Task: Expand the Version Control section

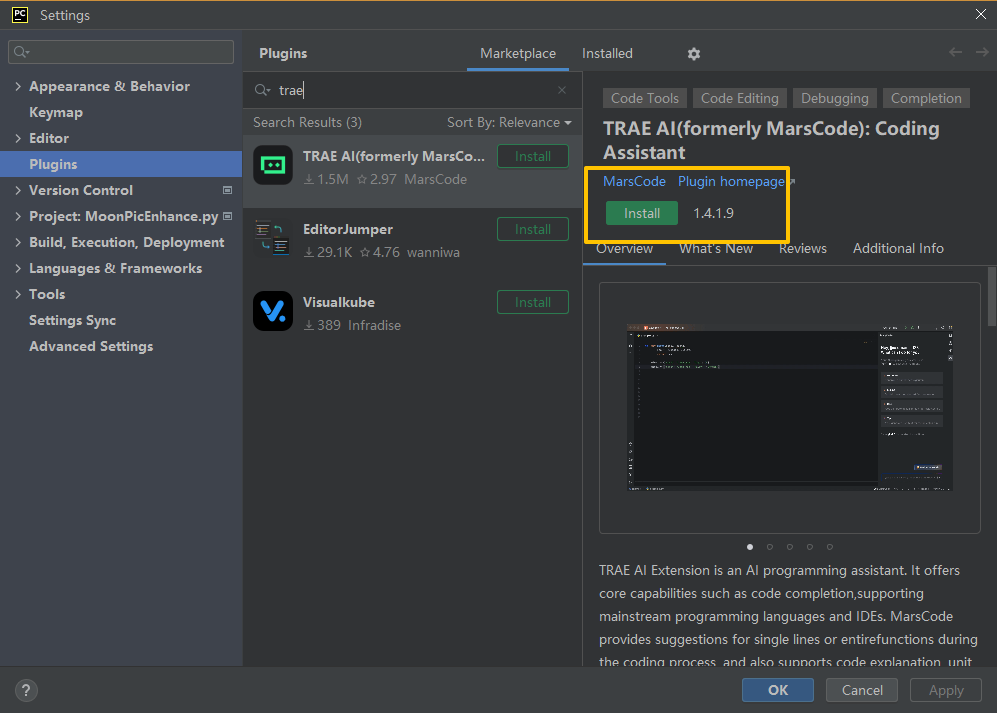Action: coord(18,190)
